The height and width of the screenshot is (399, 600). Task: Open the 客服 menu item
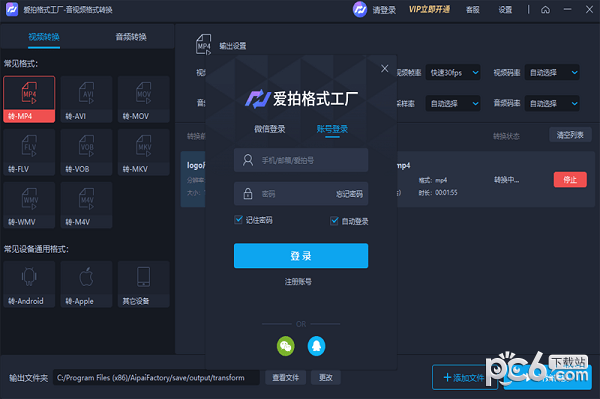pos(473,10)
